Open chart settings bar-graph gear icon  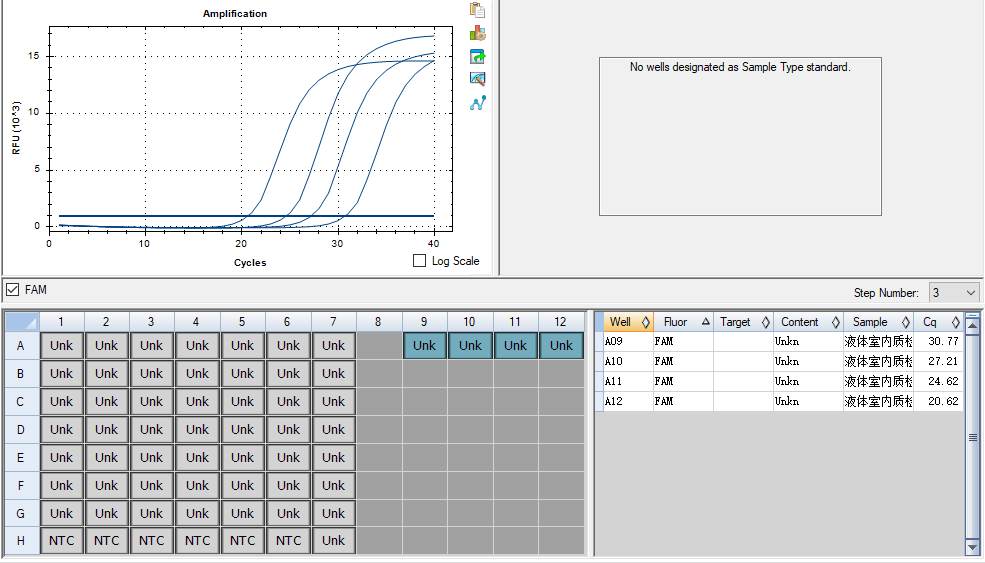pos(477,33)
